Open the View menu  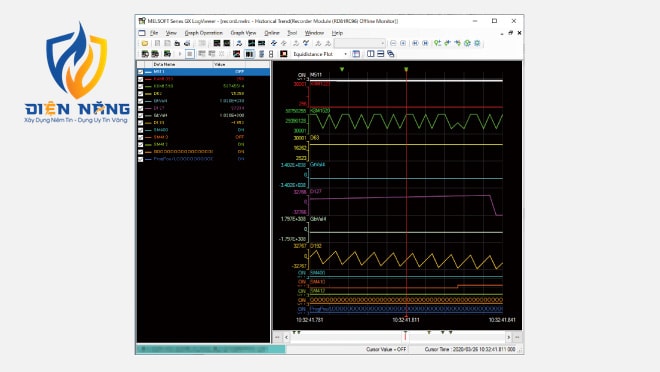171,33
